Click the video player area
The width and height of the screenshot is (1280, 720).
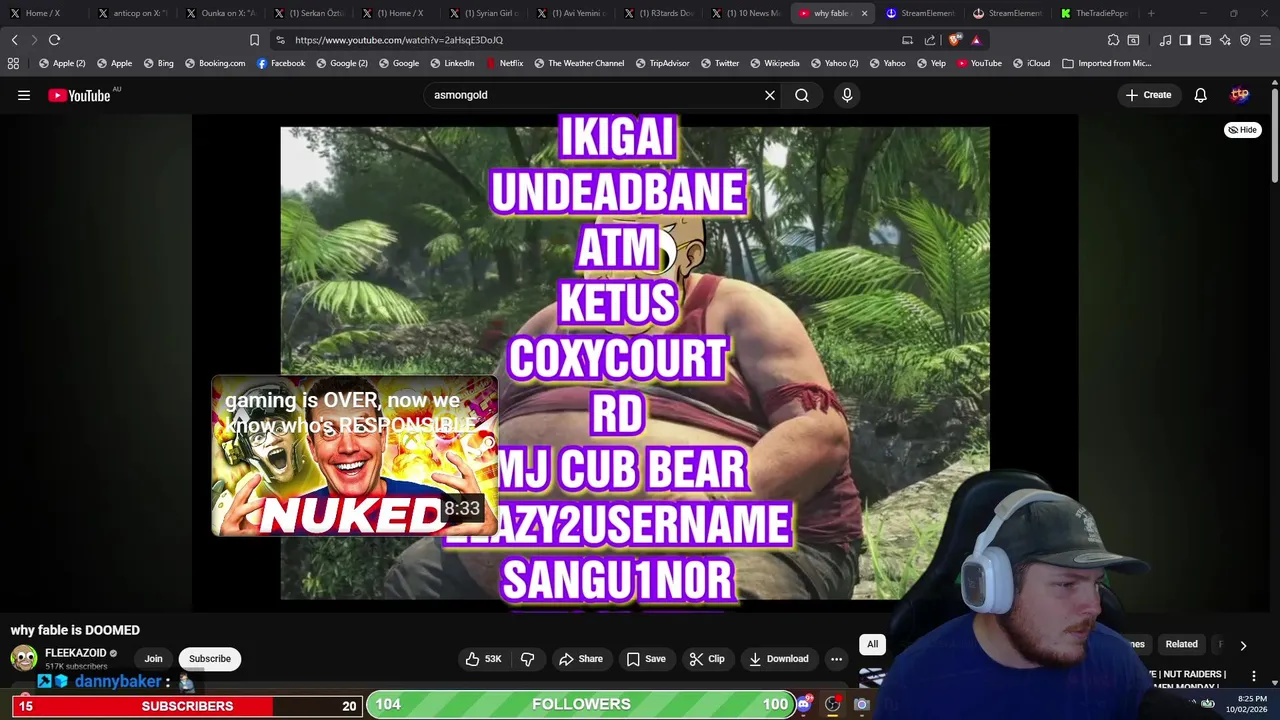coord(634,362)
